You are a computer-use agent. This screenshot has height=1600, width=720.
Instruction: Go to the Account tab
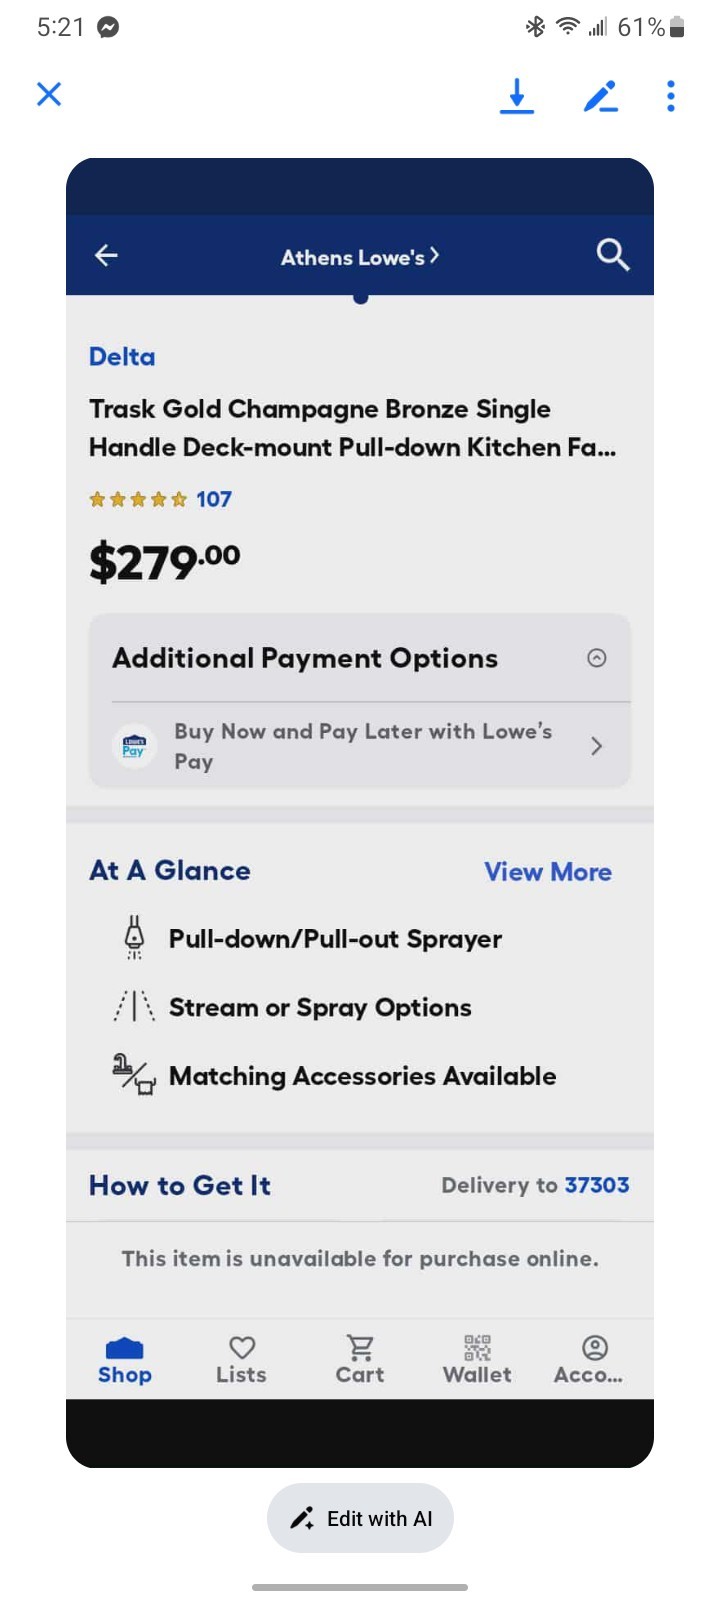(x=593, y=1360)
